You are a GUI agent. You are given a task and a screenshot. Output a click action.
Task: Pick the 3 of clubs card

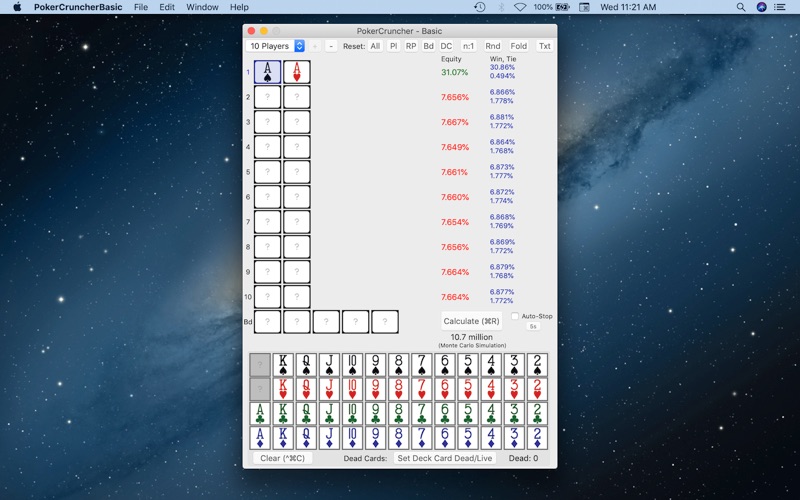[514, 414]
